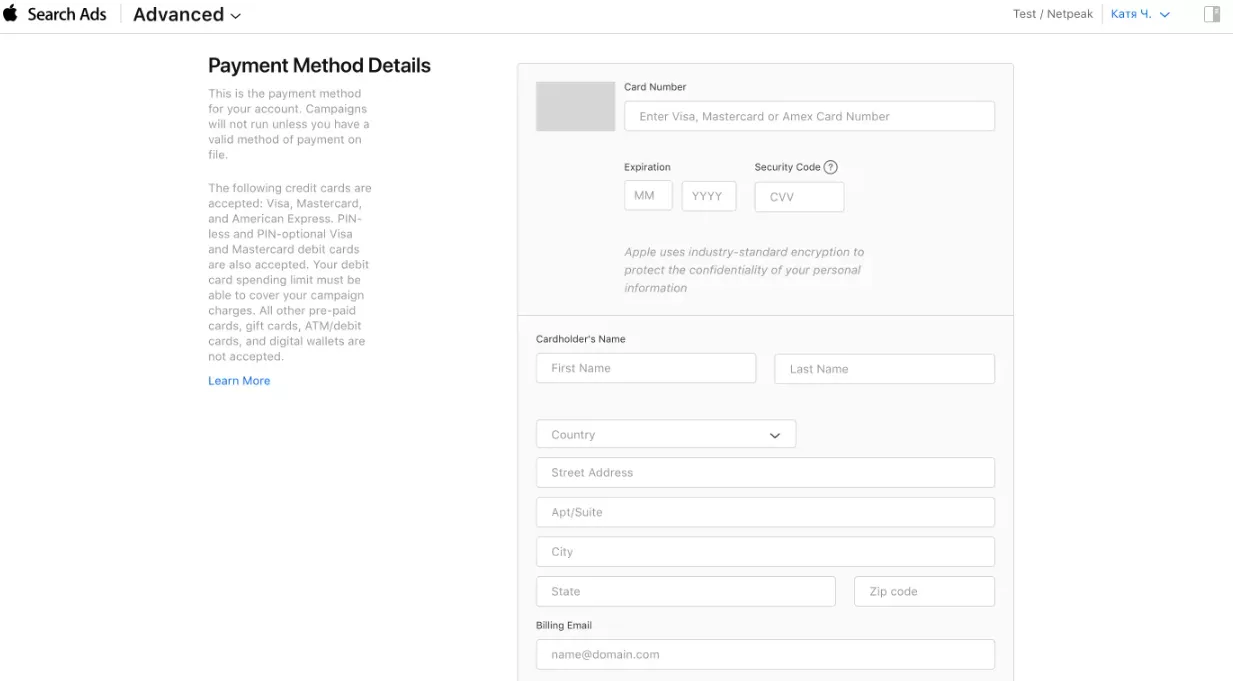Click the MM expiration month field
This screenshot has height=681, width=1233.
coord(648,196)
